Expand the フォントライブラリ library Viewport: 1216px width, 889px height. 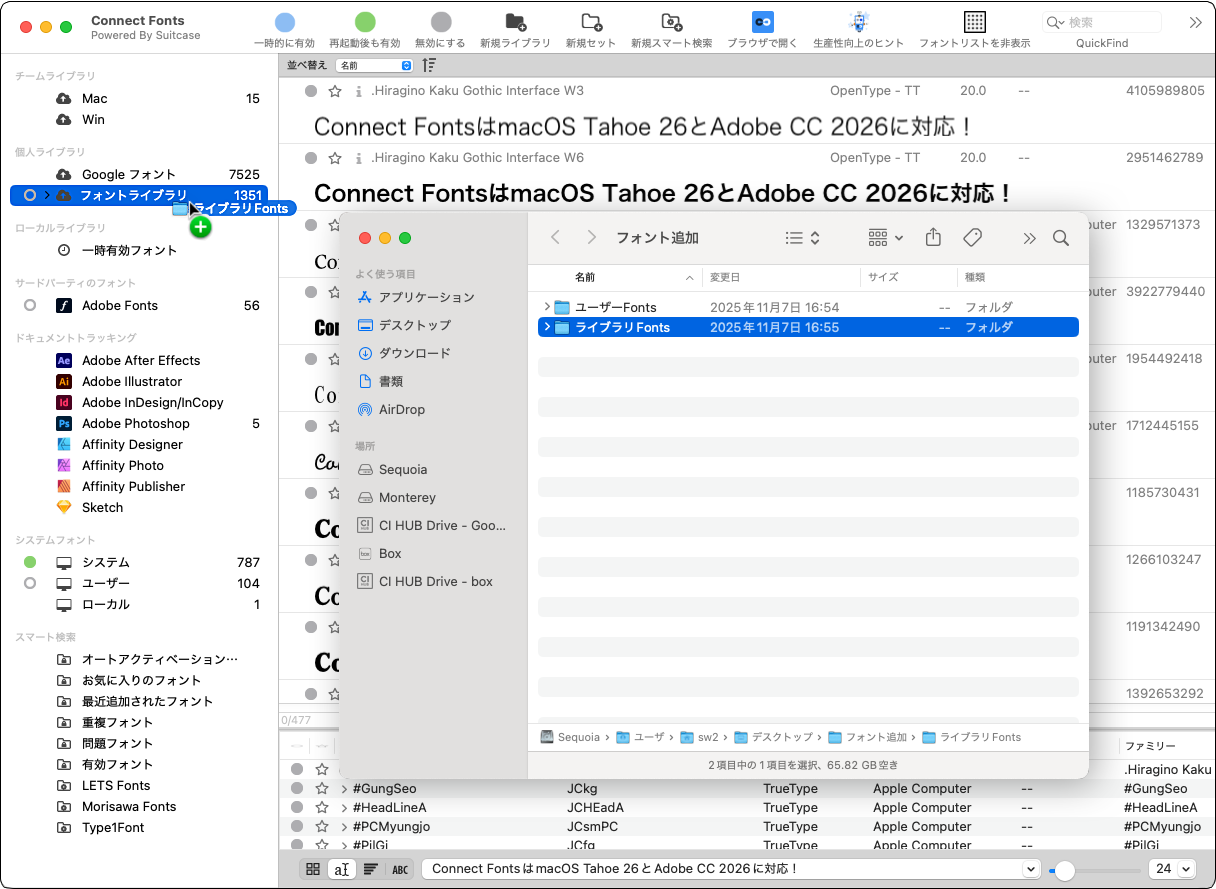point(47,195)
